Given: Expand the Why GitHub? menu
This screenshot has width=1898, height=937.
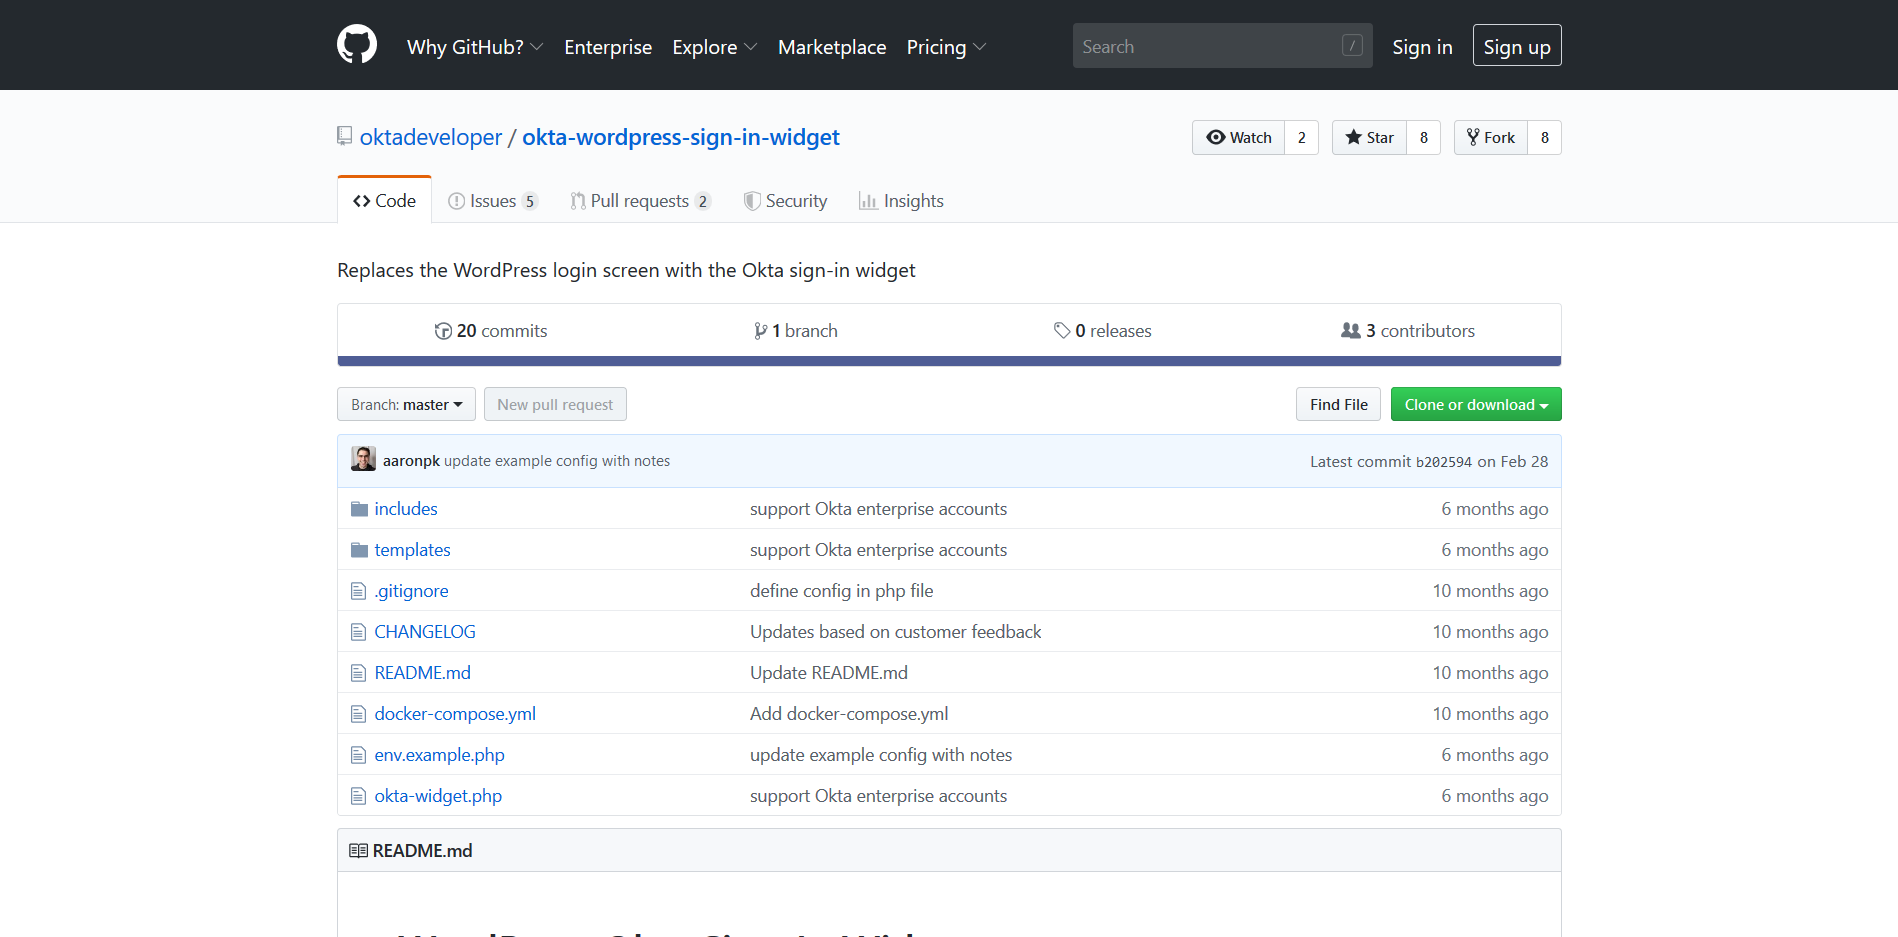Looking at the screenshot, I should 475,47.
